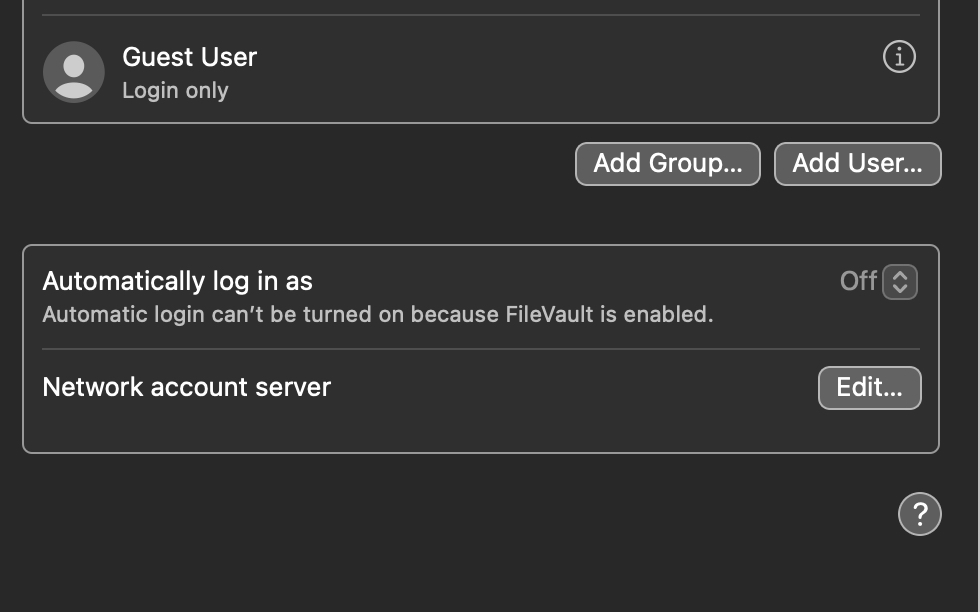Click empty space left of Add Group… button
The width and height of the screenshot is (980, 612).
tap(294, 164)
